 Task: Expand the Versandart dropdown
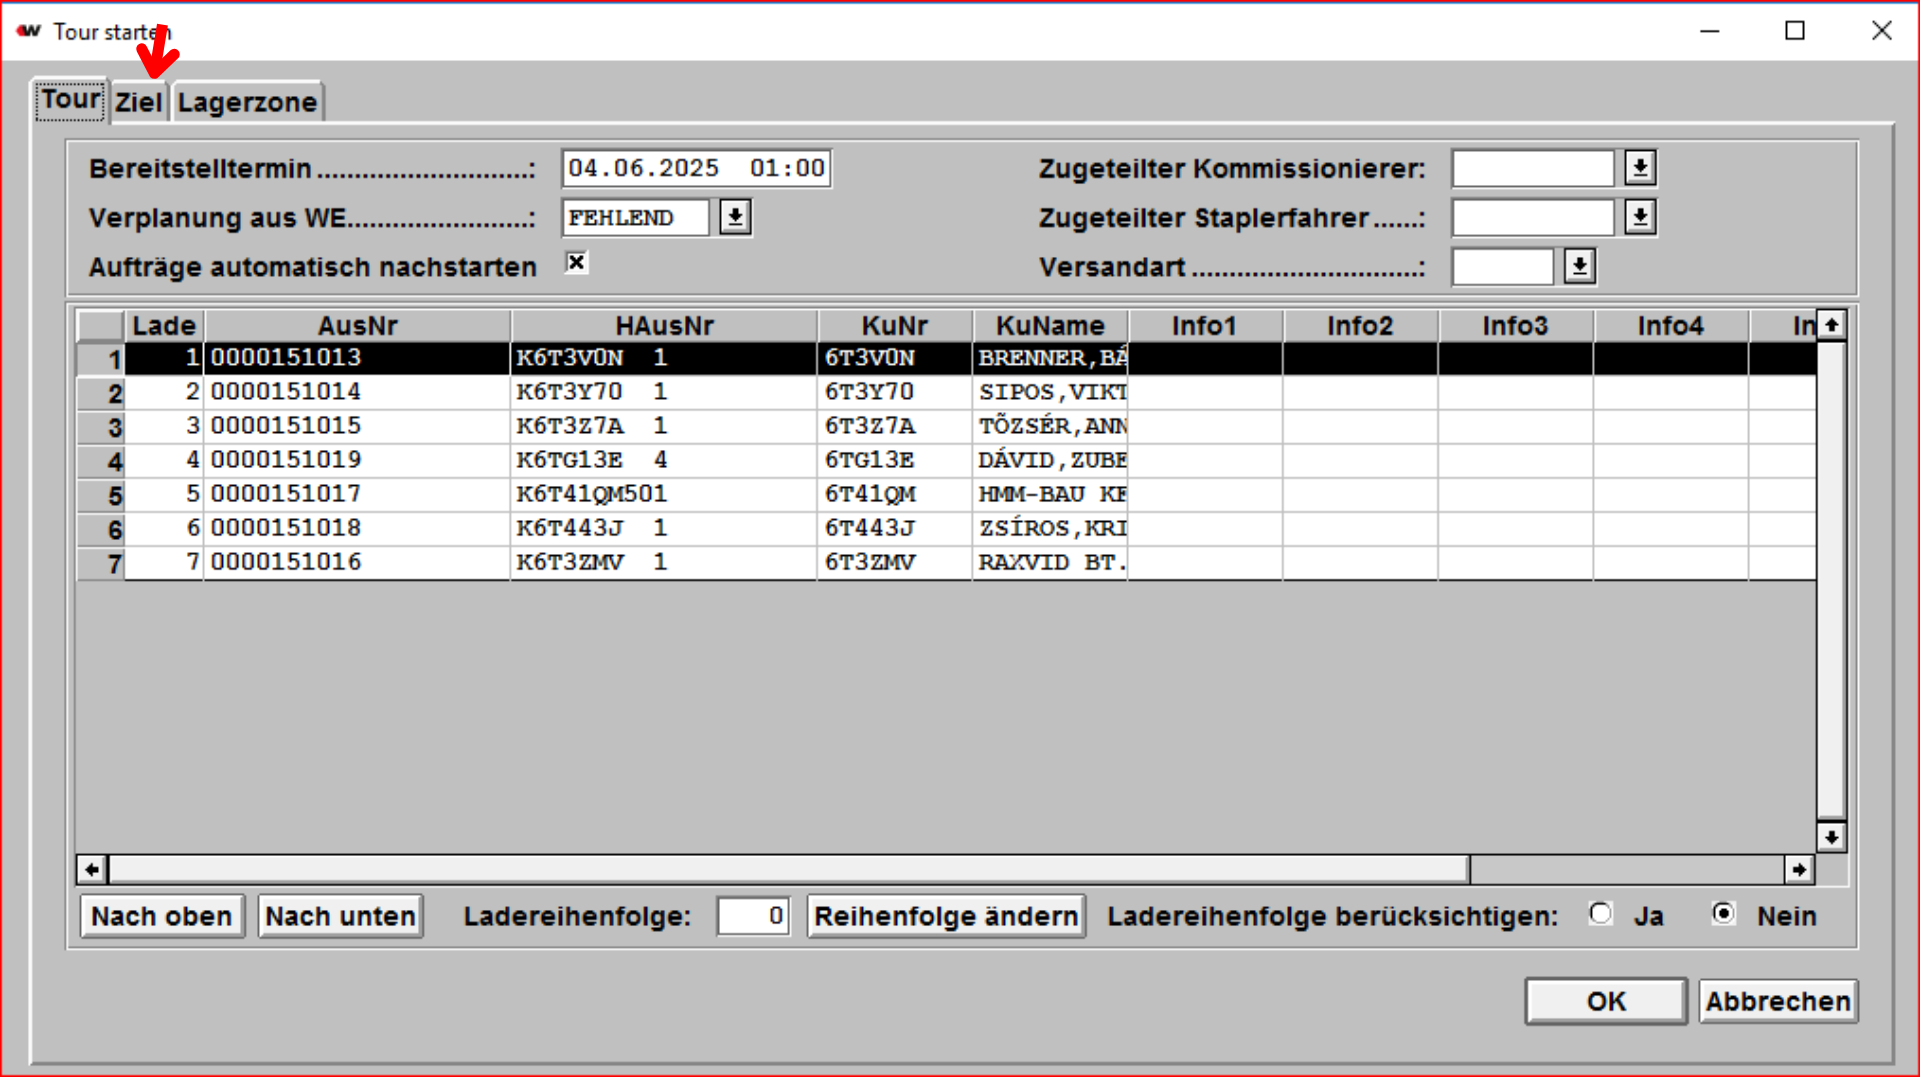[x=1579, y=267]
